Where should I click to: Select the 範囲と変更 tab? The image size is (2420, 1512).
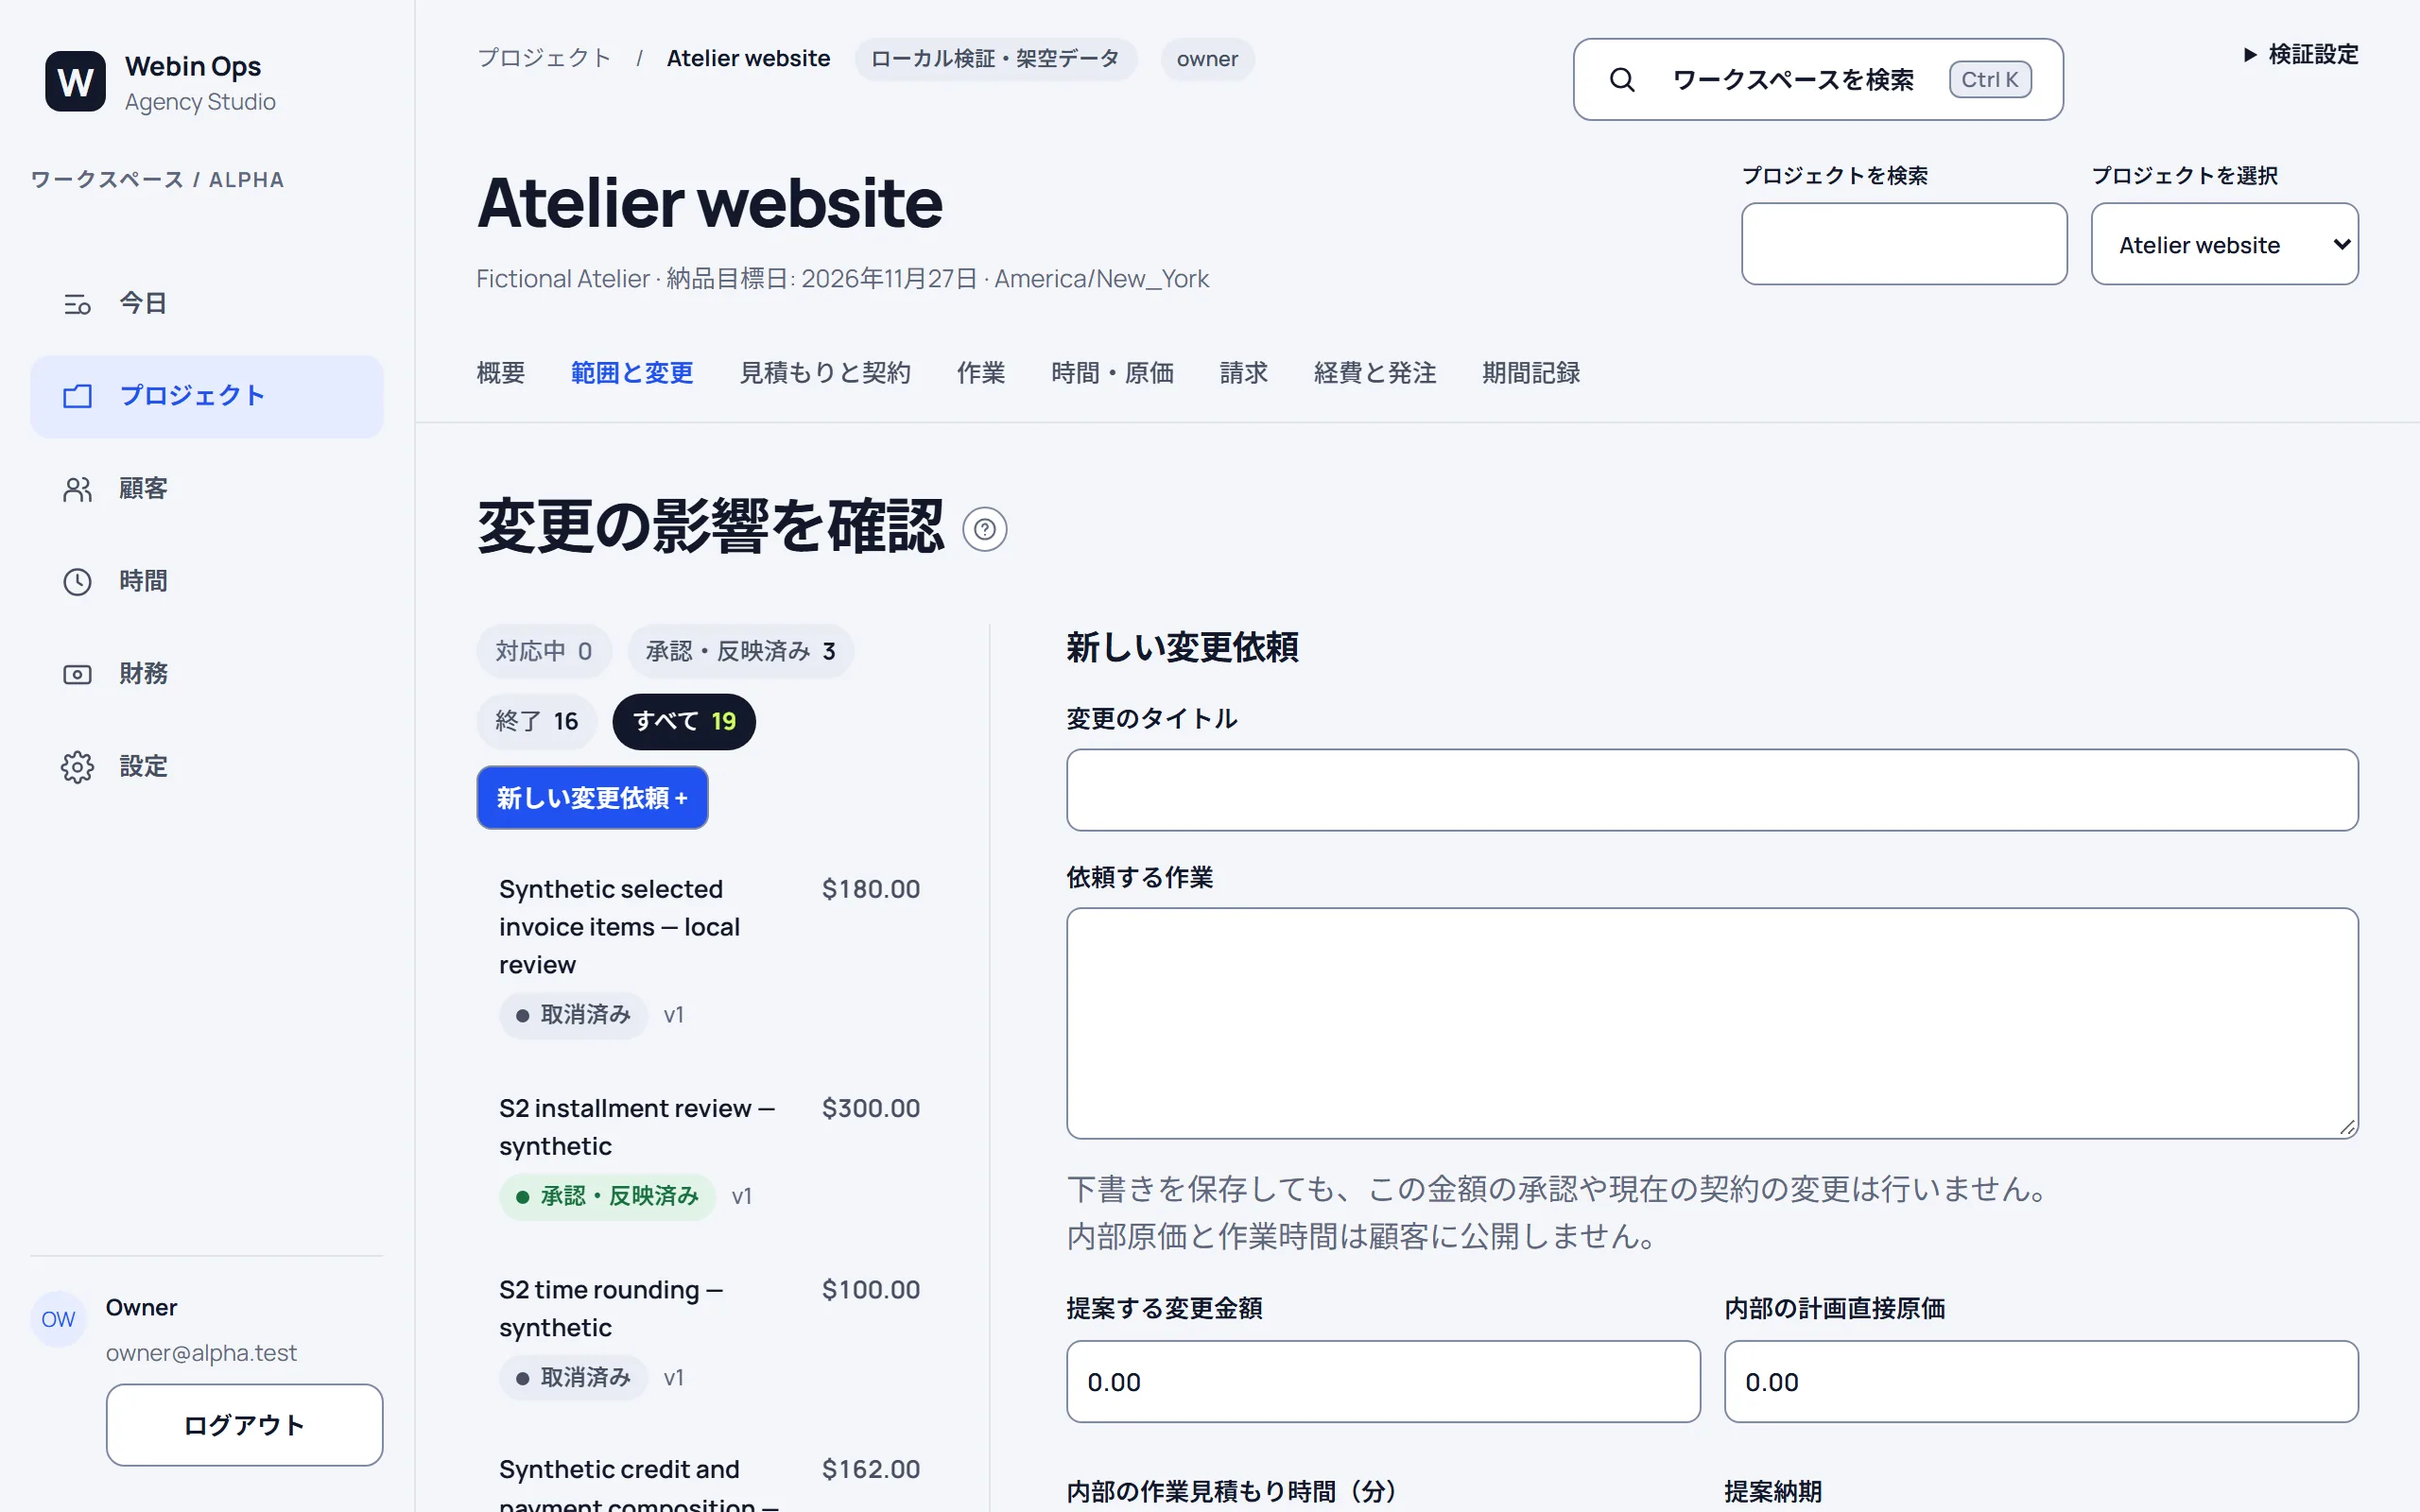[x=632, y=373]
